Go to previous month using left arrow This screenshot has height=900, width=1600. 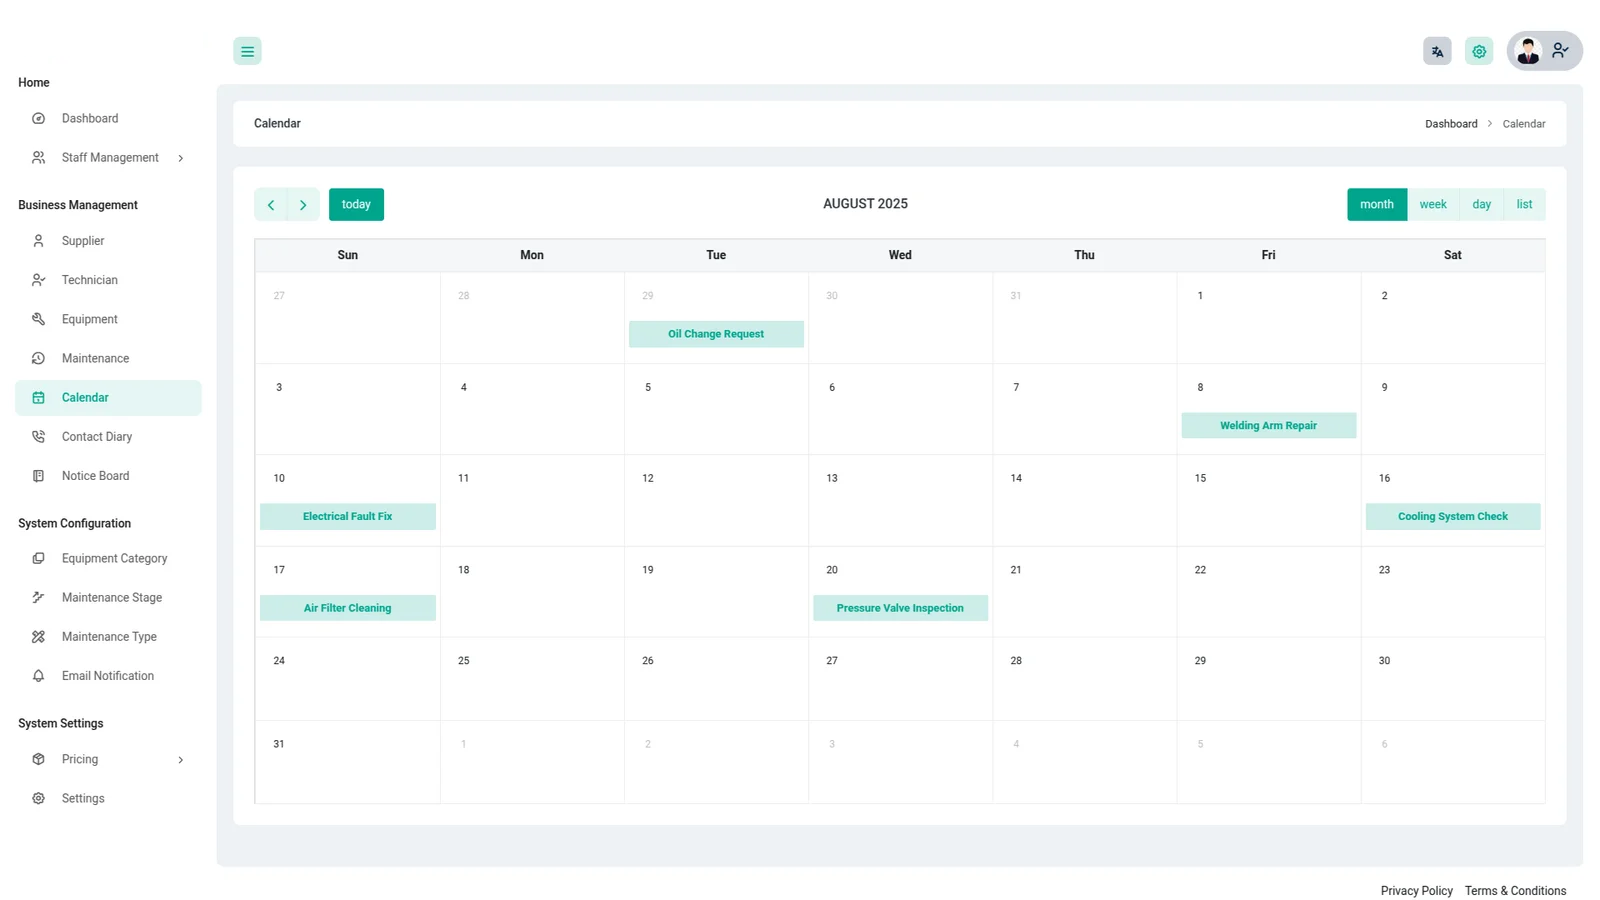pyautogui.click(x=271, y=205)
